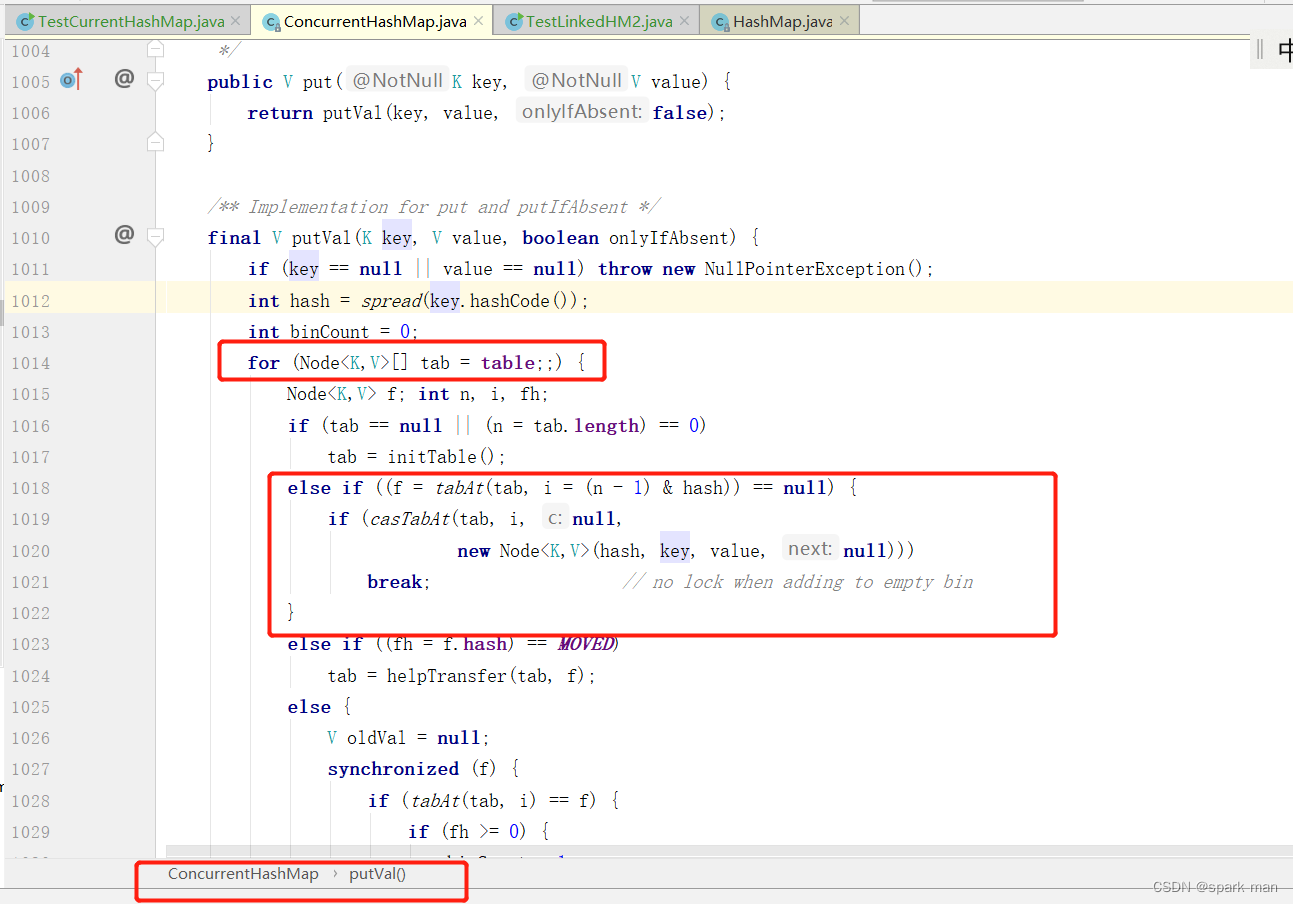Open the TestLinkedHM2.java tab
This screenshot has height=904, width=1293.
click(599, 21)
